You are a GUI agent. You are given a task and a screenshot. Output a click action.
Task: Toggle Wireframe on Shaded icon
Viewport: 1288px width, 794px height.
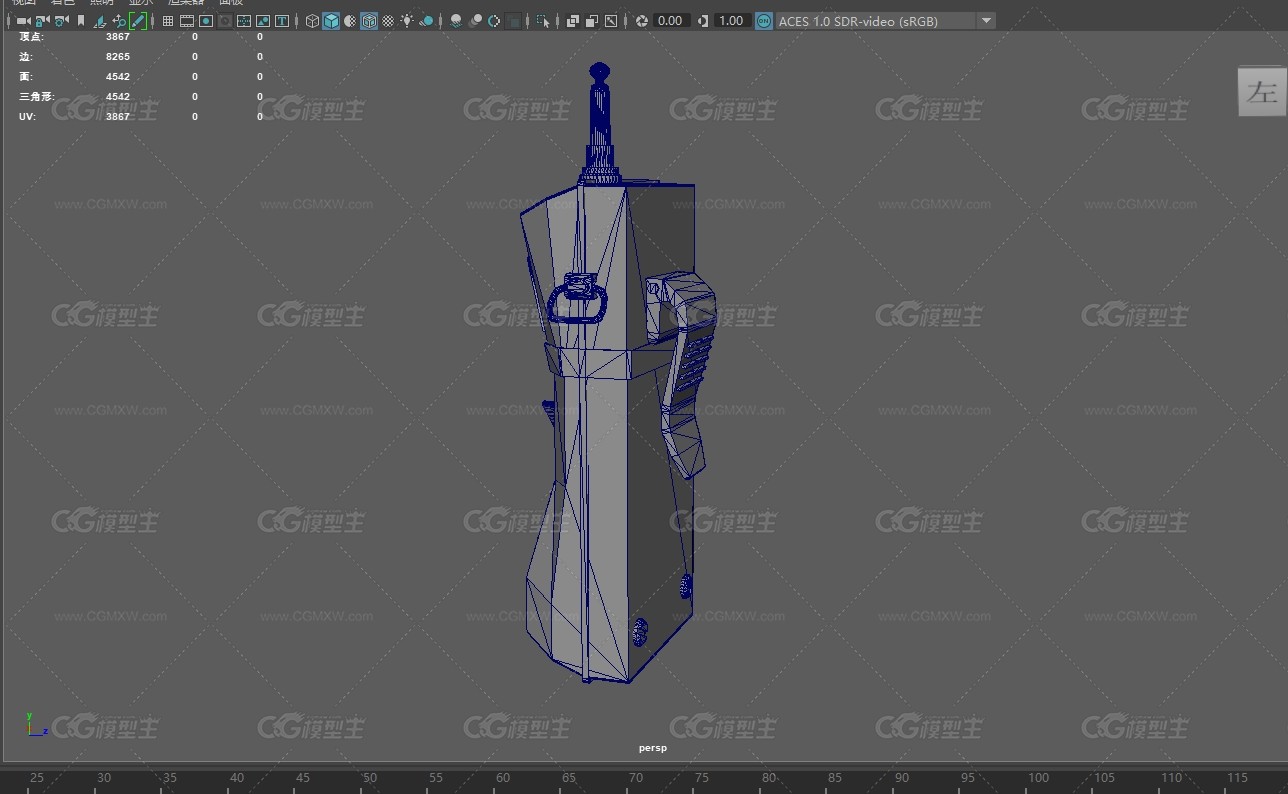click(x=369, y=21)
